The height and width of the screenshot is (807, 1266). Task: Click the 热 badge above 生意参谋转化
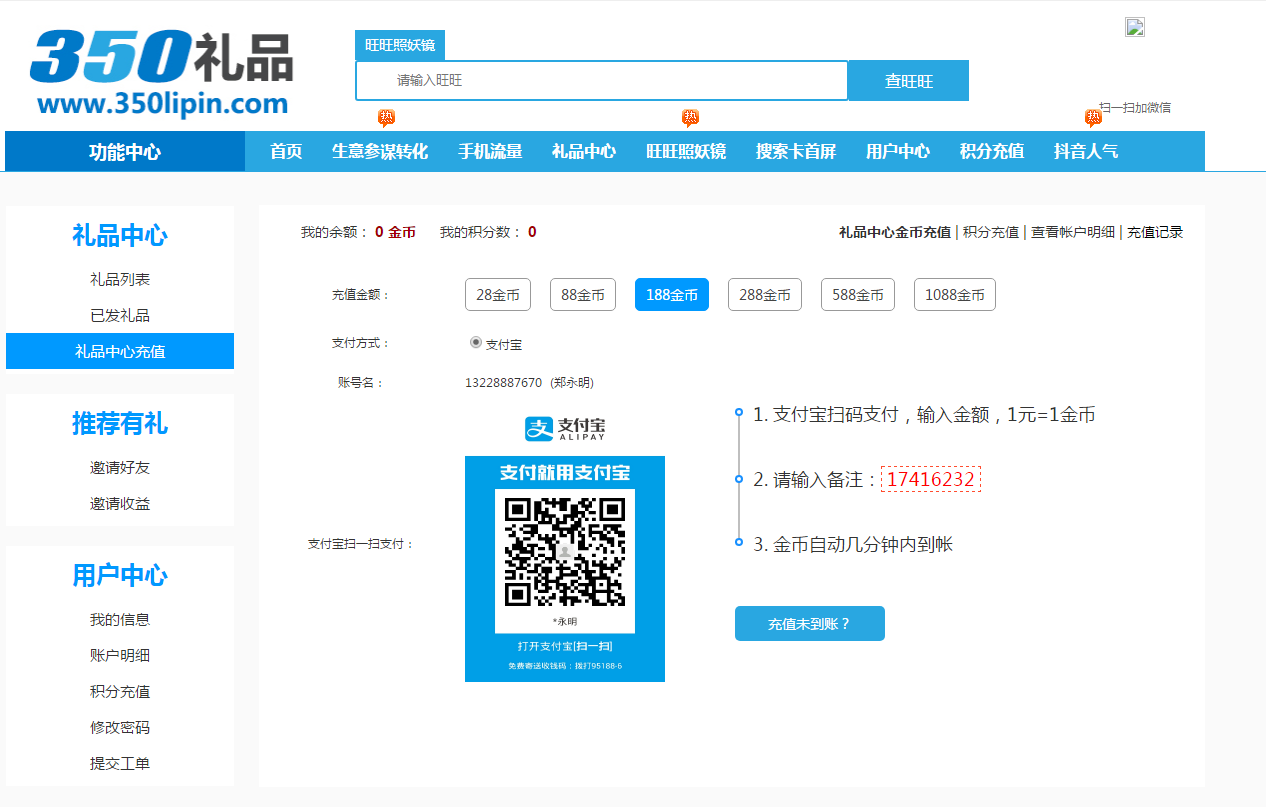tap(386, 118)
